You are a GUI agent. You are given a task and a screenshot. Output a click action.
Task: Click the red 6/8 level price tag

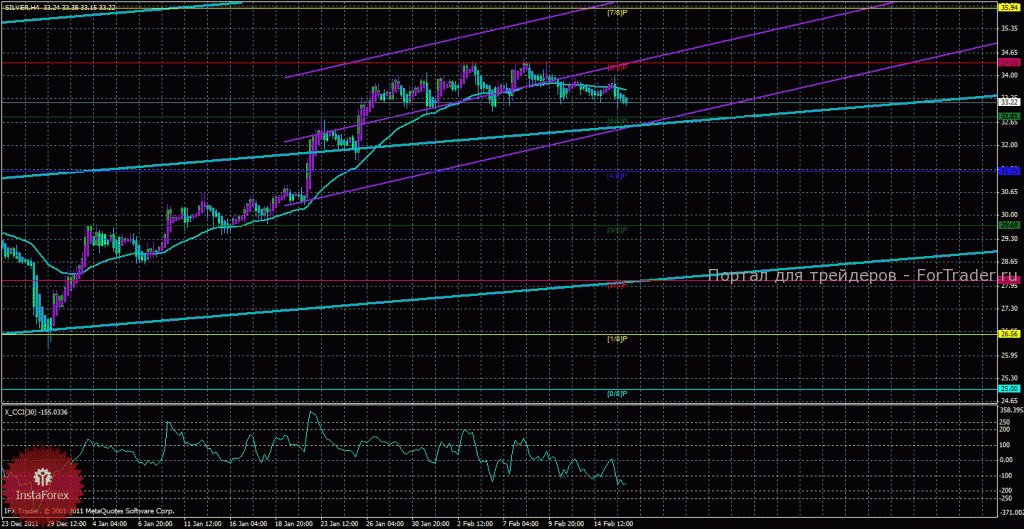click(1010, 63)
